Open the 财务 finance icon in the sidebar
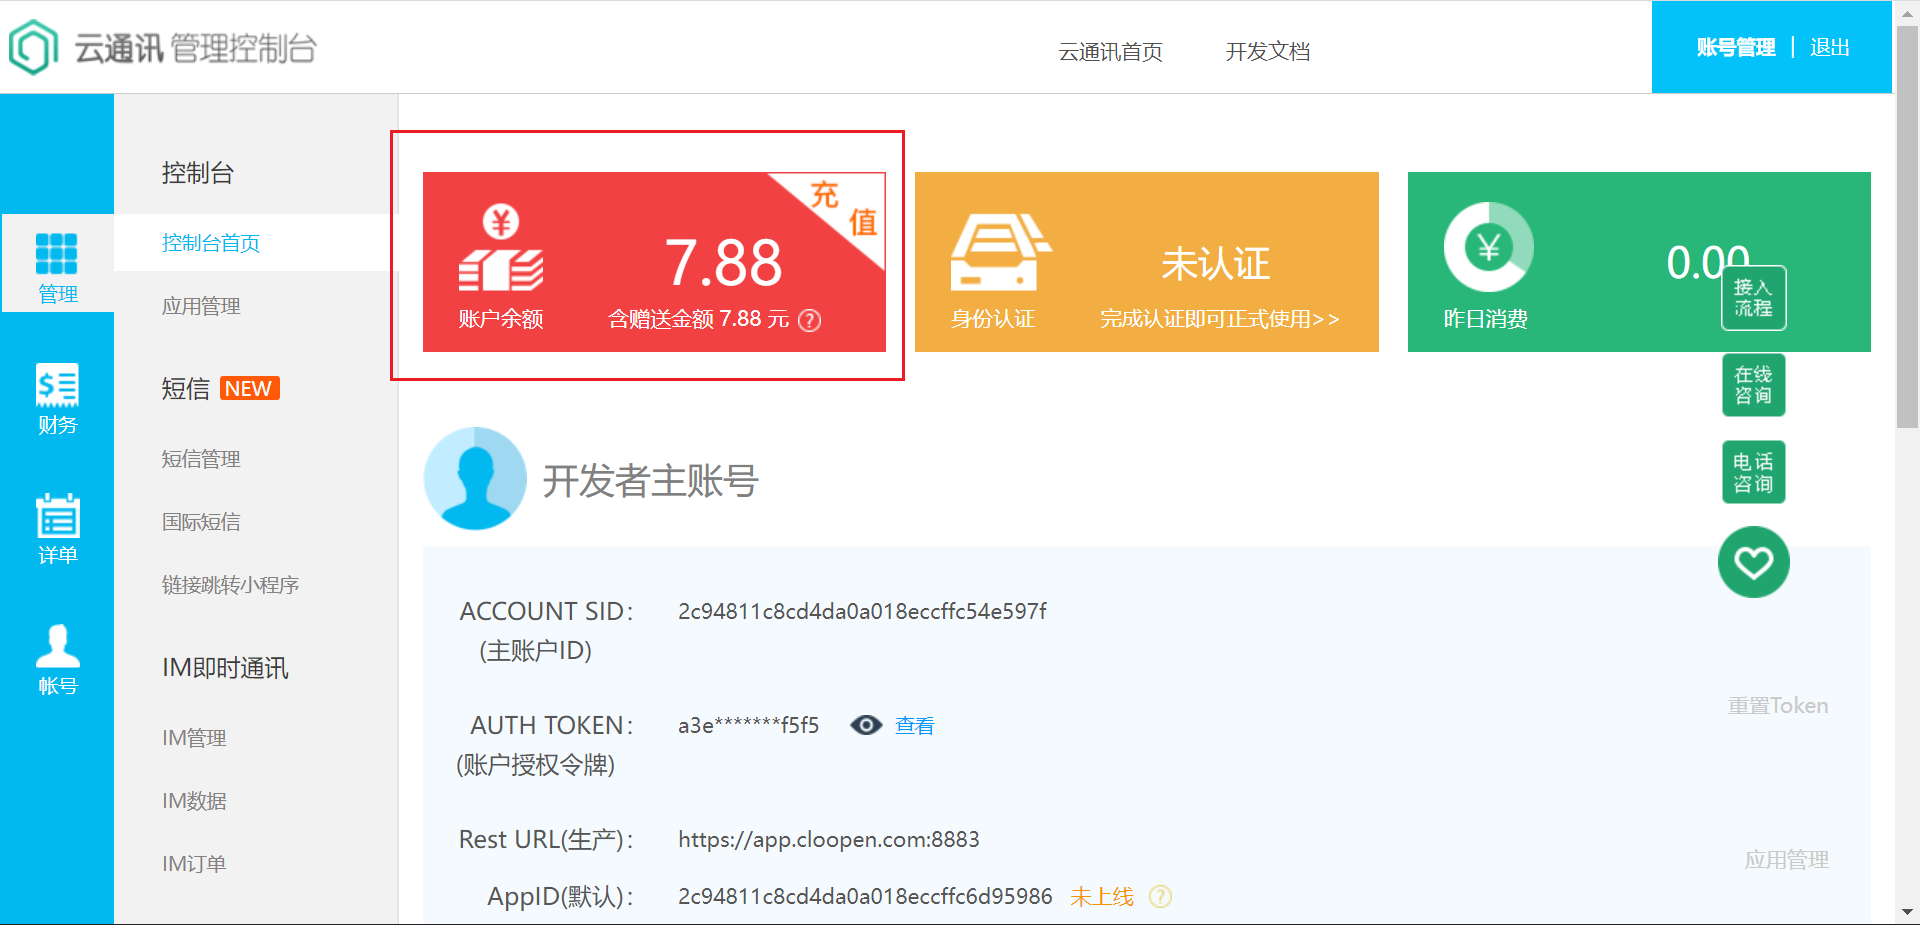 [57, 385]
